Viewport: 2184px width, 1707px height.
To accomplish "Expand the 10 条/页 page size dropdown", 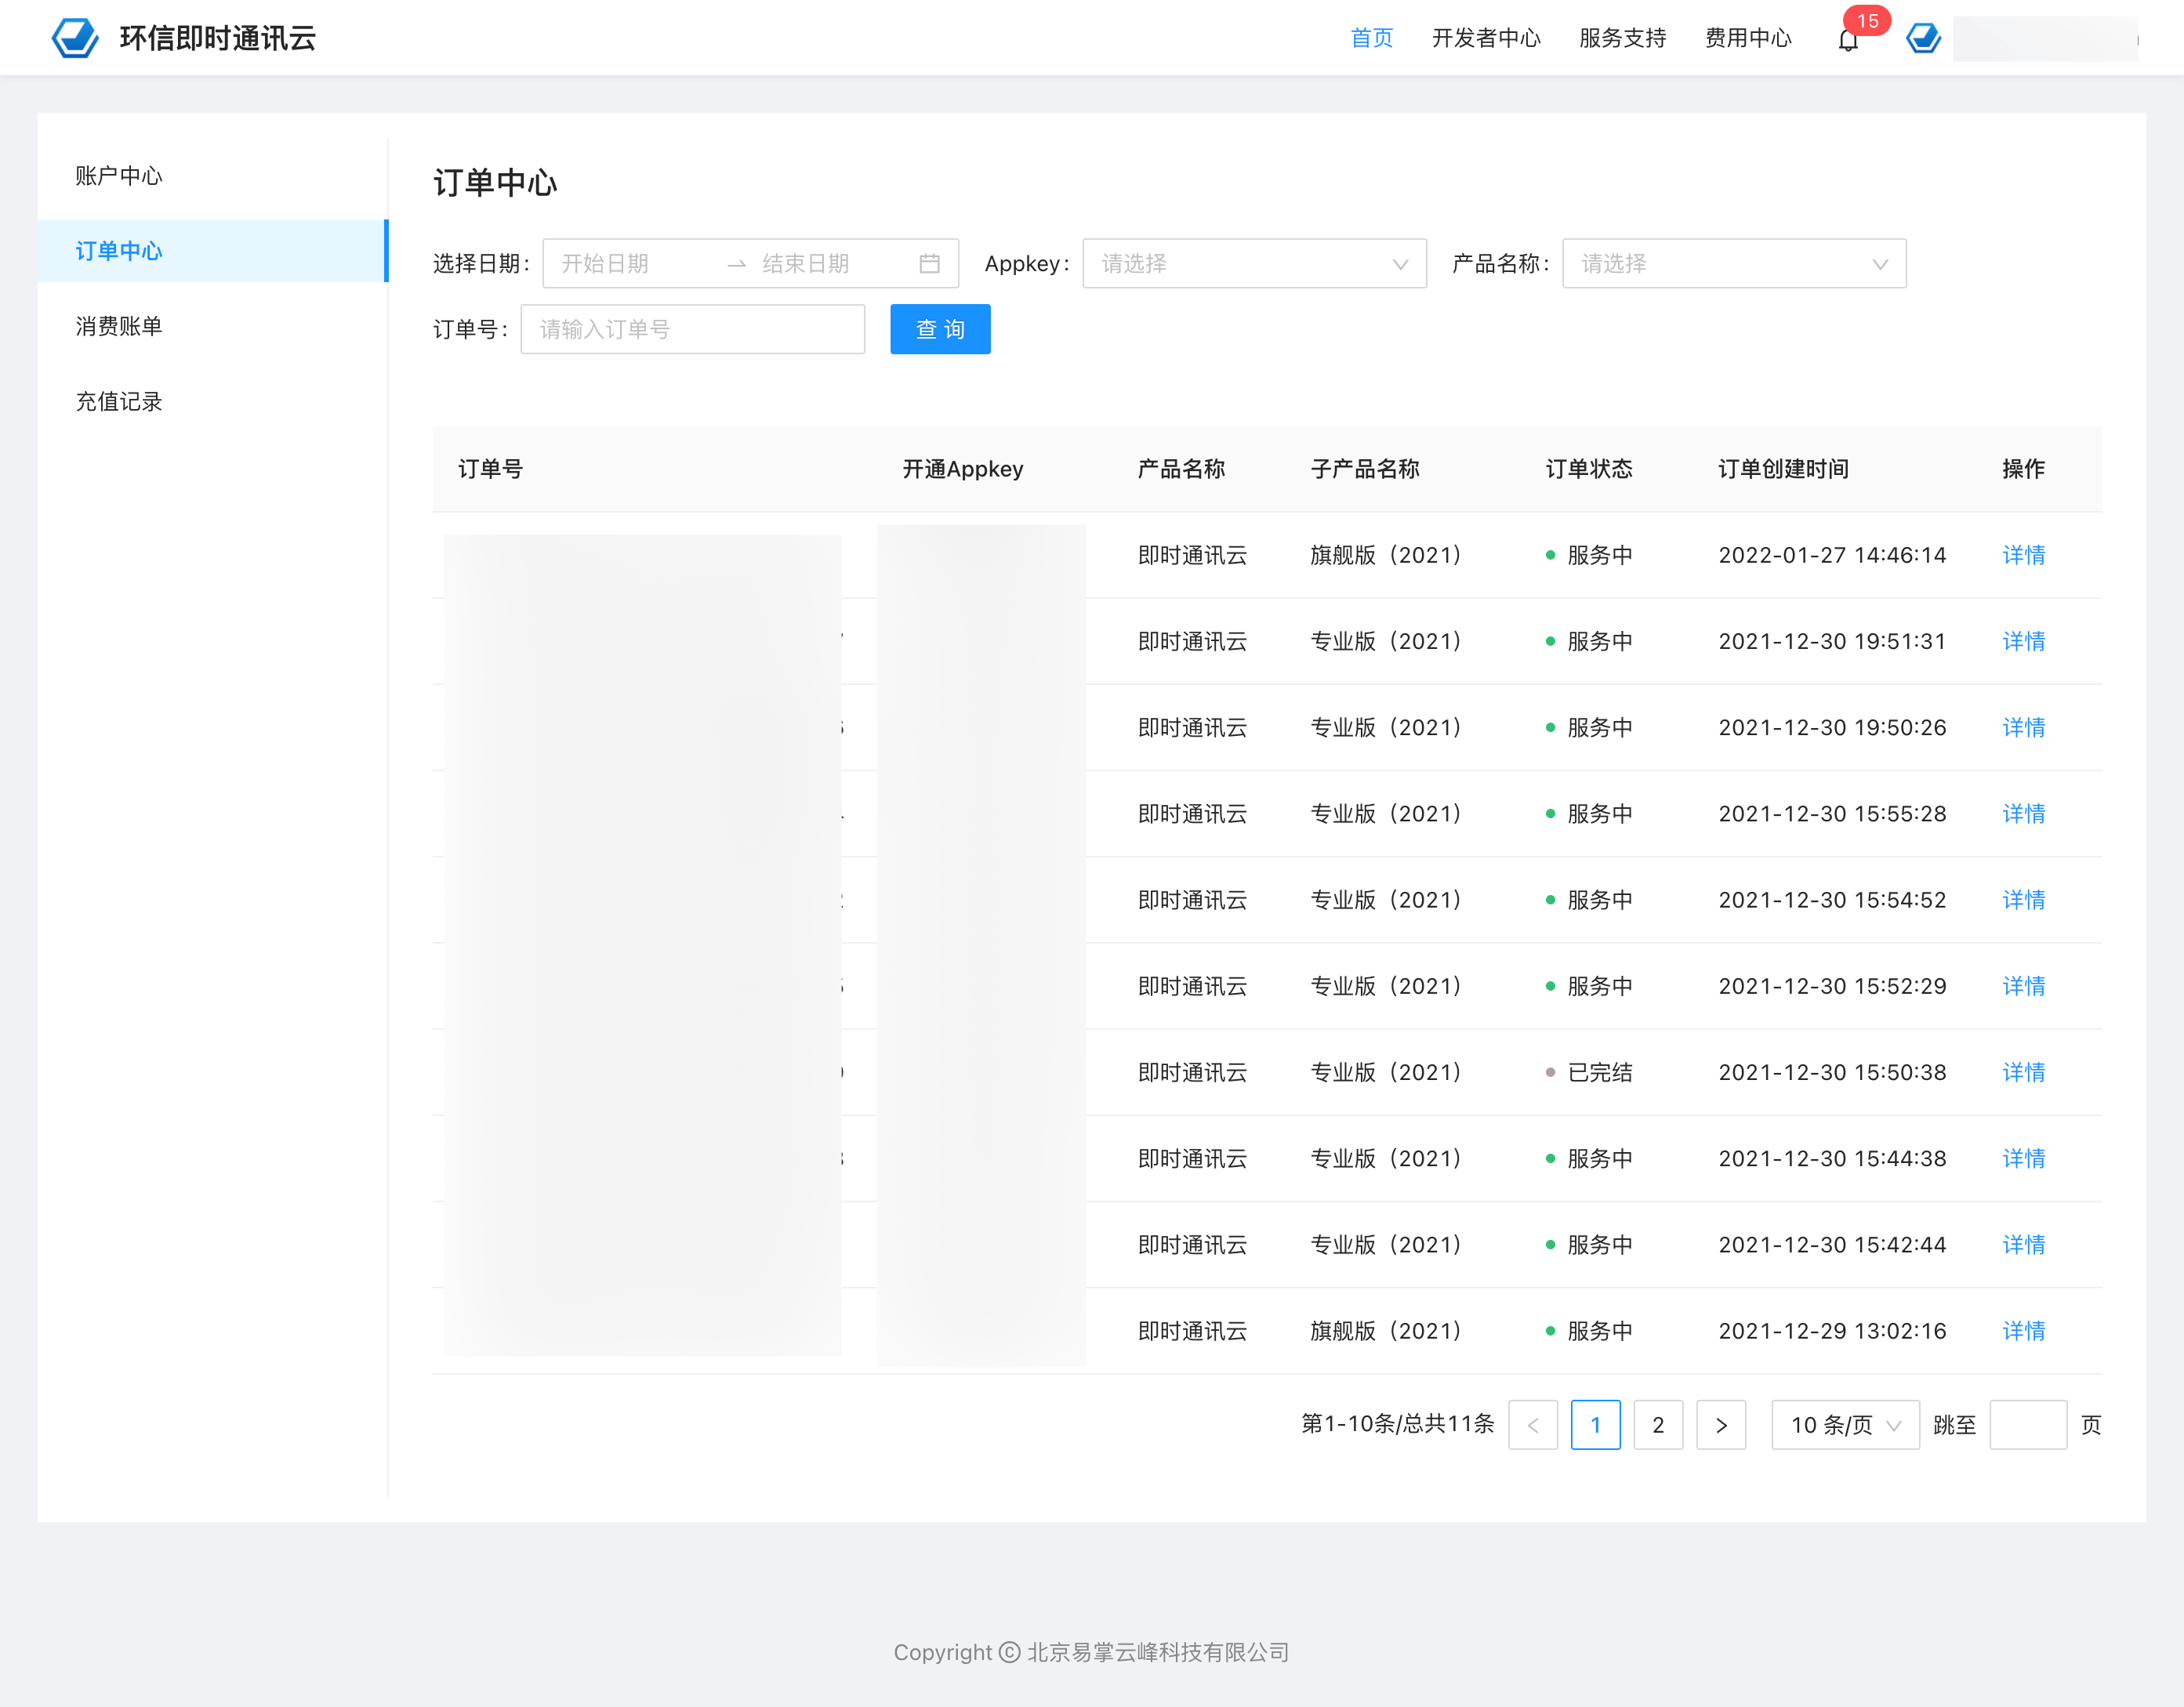I will [1845, 1425].
